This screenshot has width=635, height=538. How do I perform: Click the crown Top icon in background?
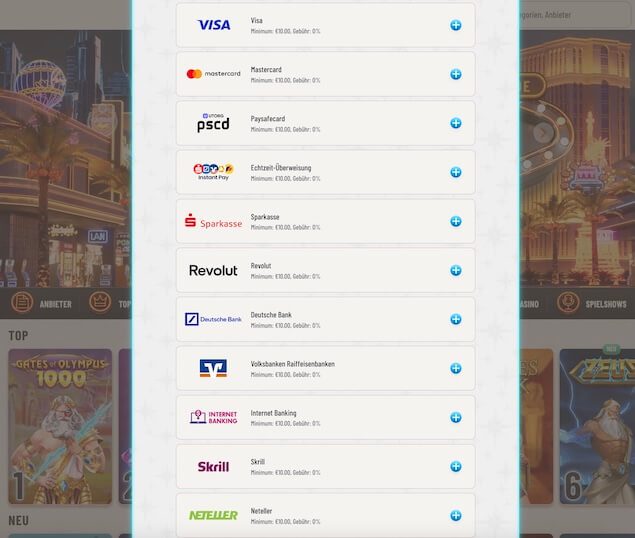coord(100,302)
